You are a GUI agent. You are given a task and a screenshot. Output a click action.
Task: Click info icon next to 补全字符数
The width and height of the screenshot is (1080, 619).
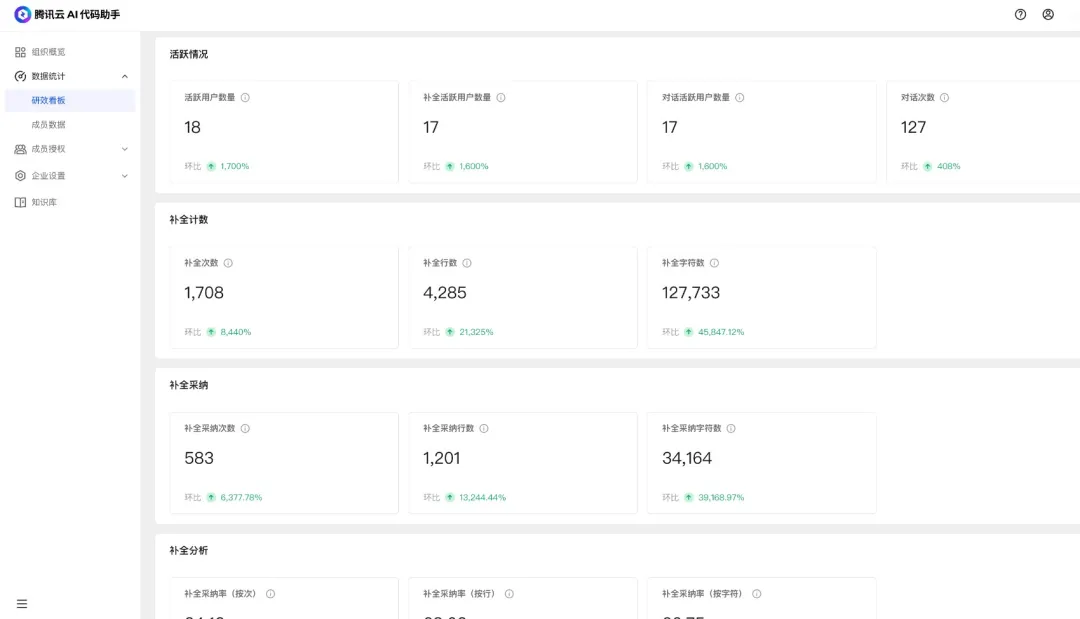pos(714,263)
